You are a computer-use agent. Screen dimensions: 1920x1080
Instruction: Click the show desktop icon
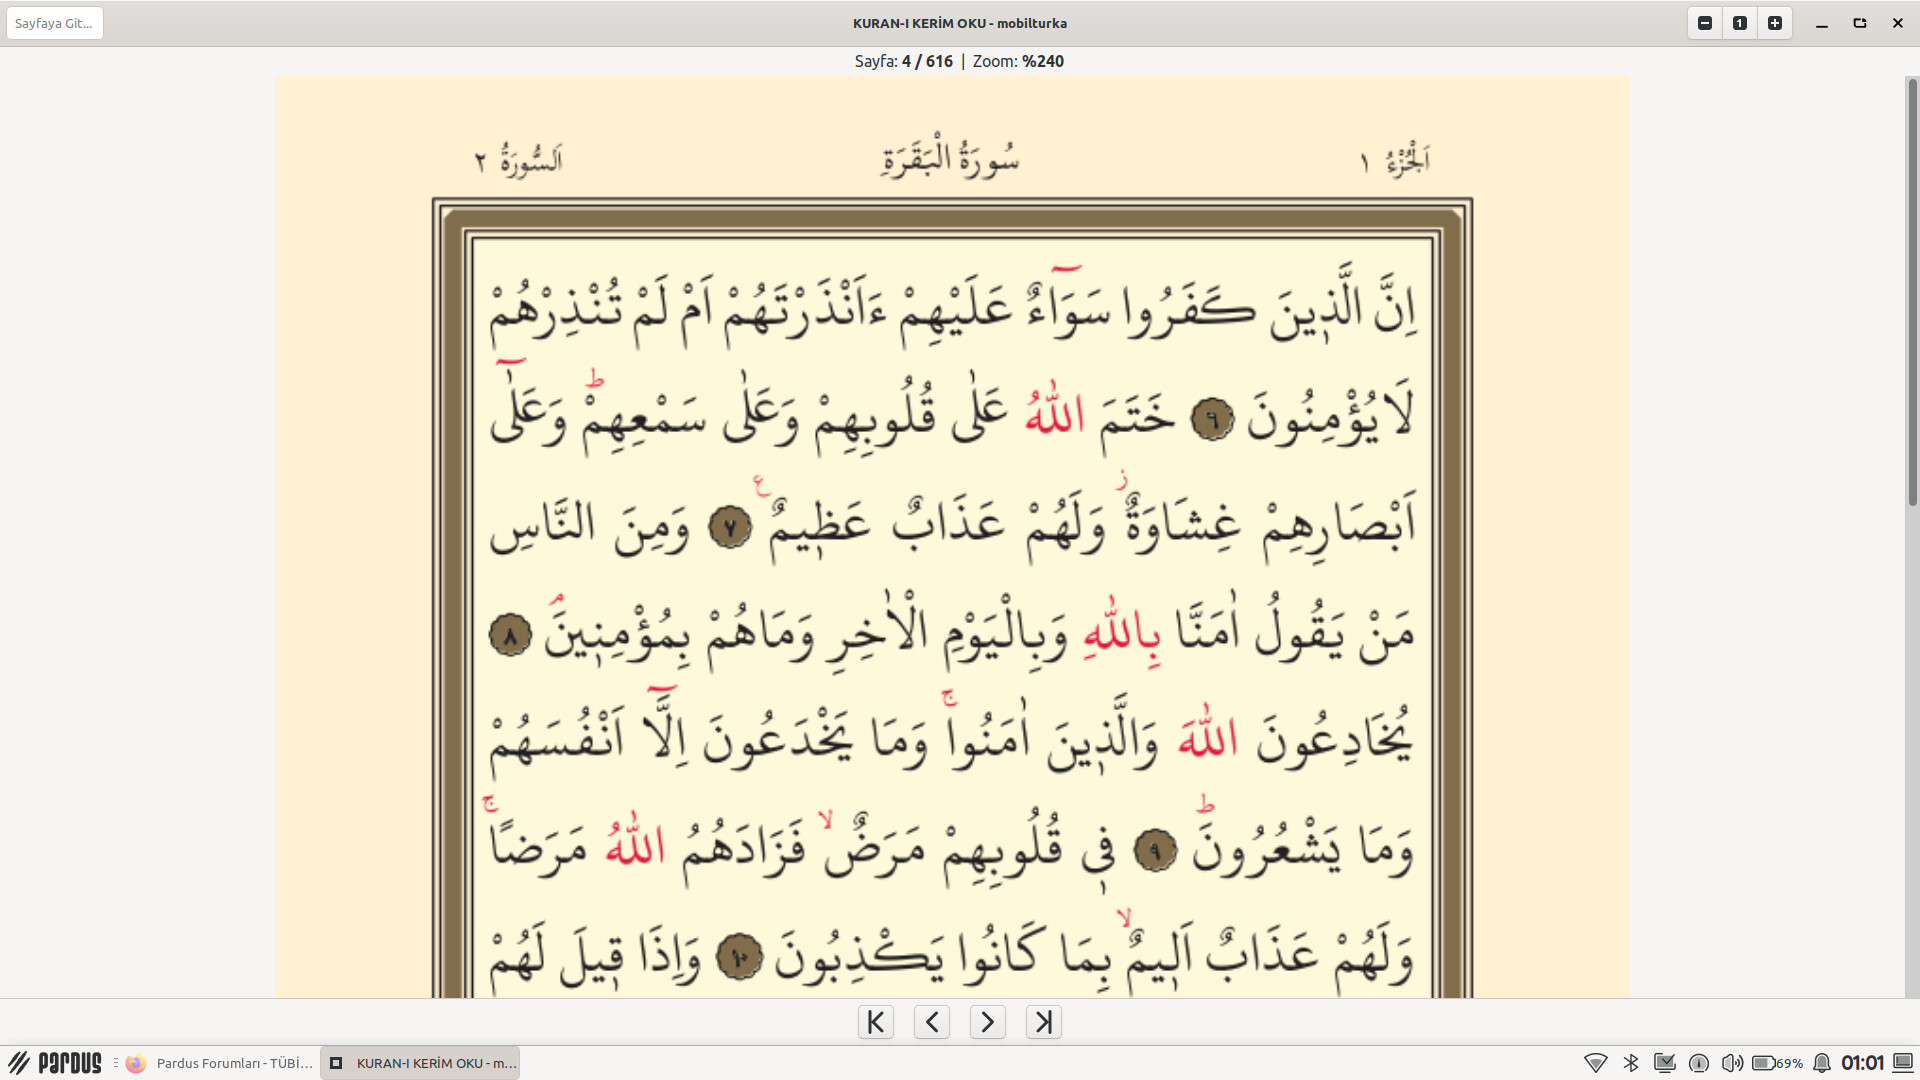click(1903, 1063)
